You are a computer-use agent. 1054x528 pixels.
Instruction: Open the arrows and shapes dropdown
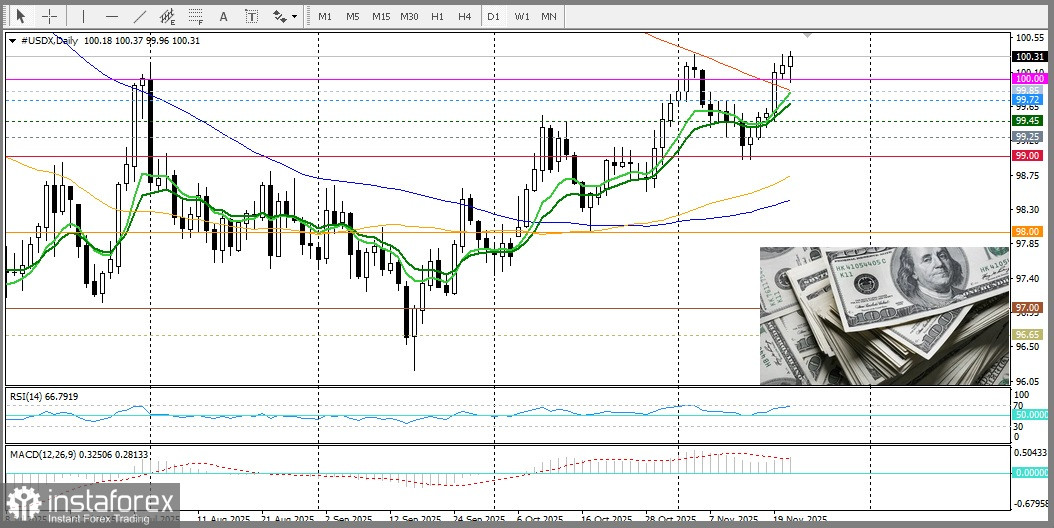[x=284, y=16]
